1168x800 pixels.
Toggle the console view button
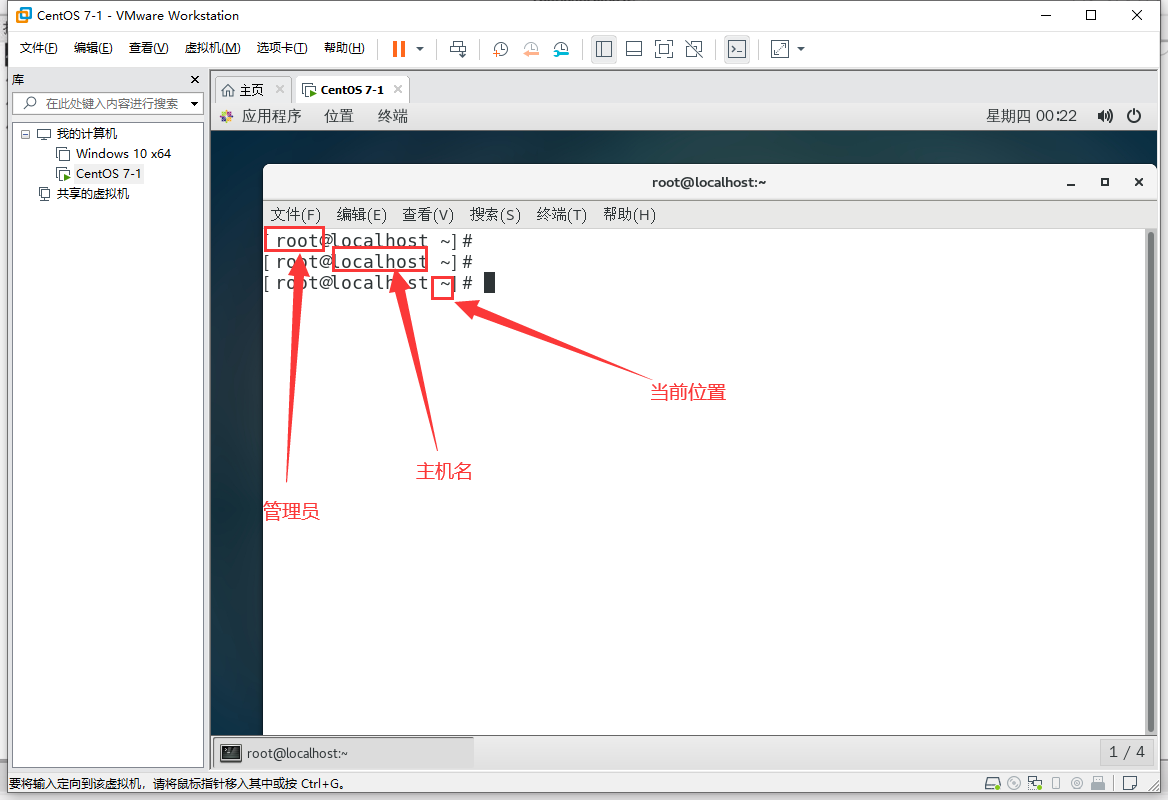coord(737,49)
